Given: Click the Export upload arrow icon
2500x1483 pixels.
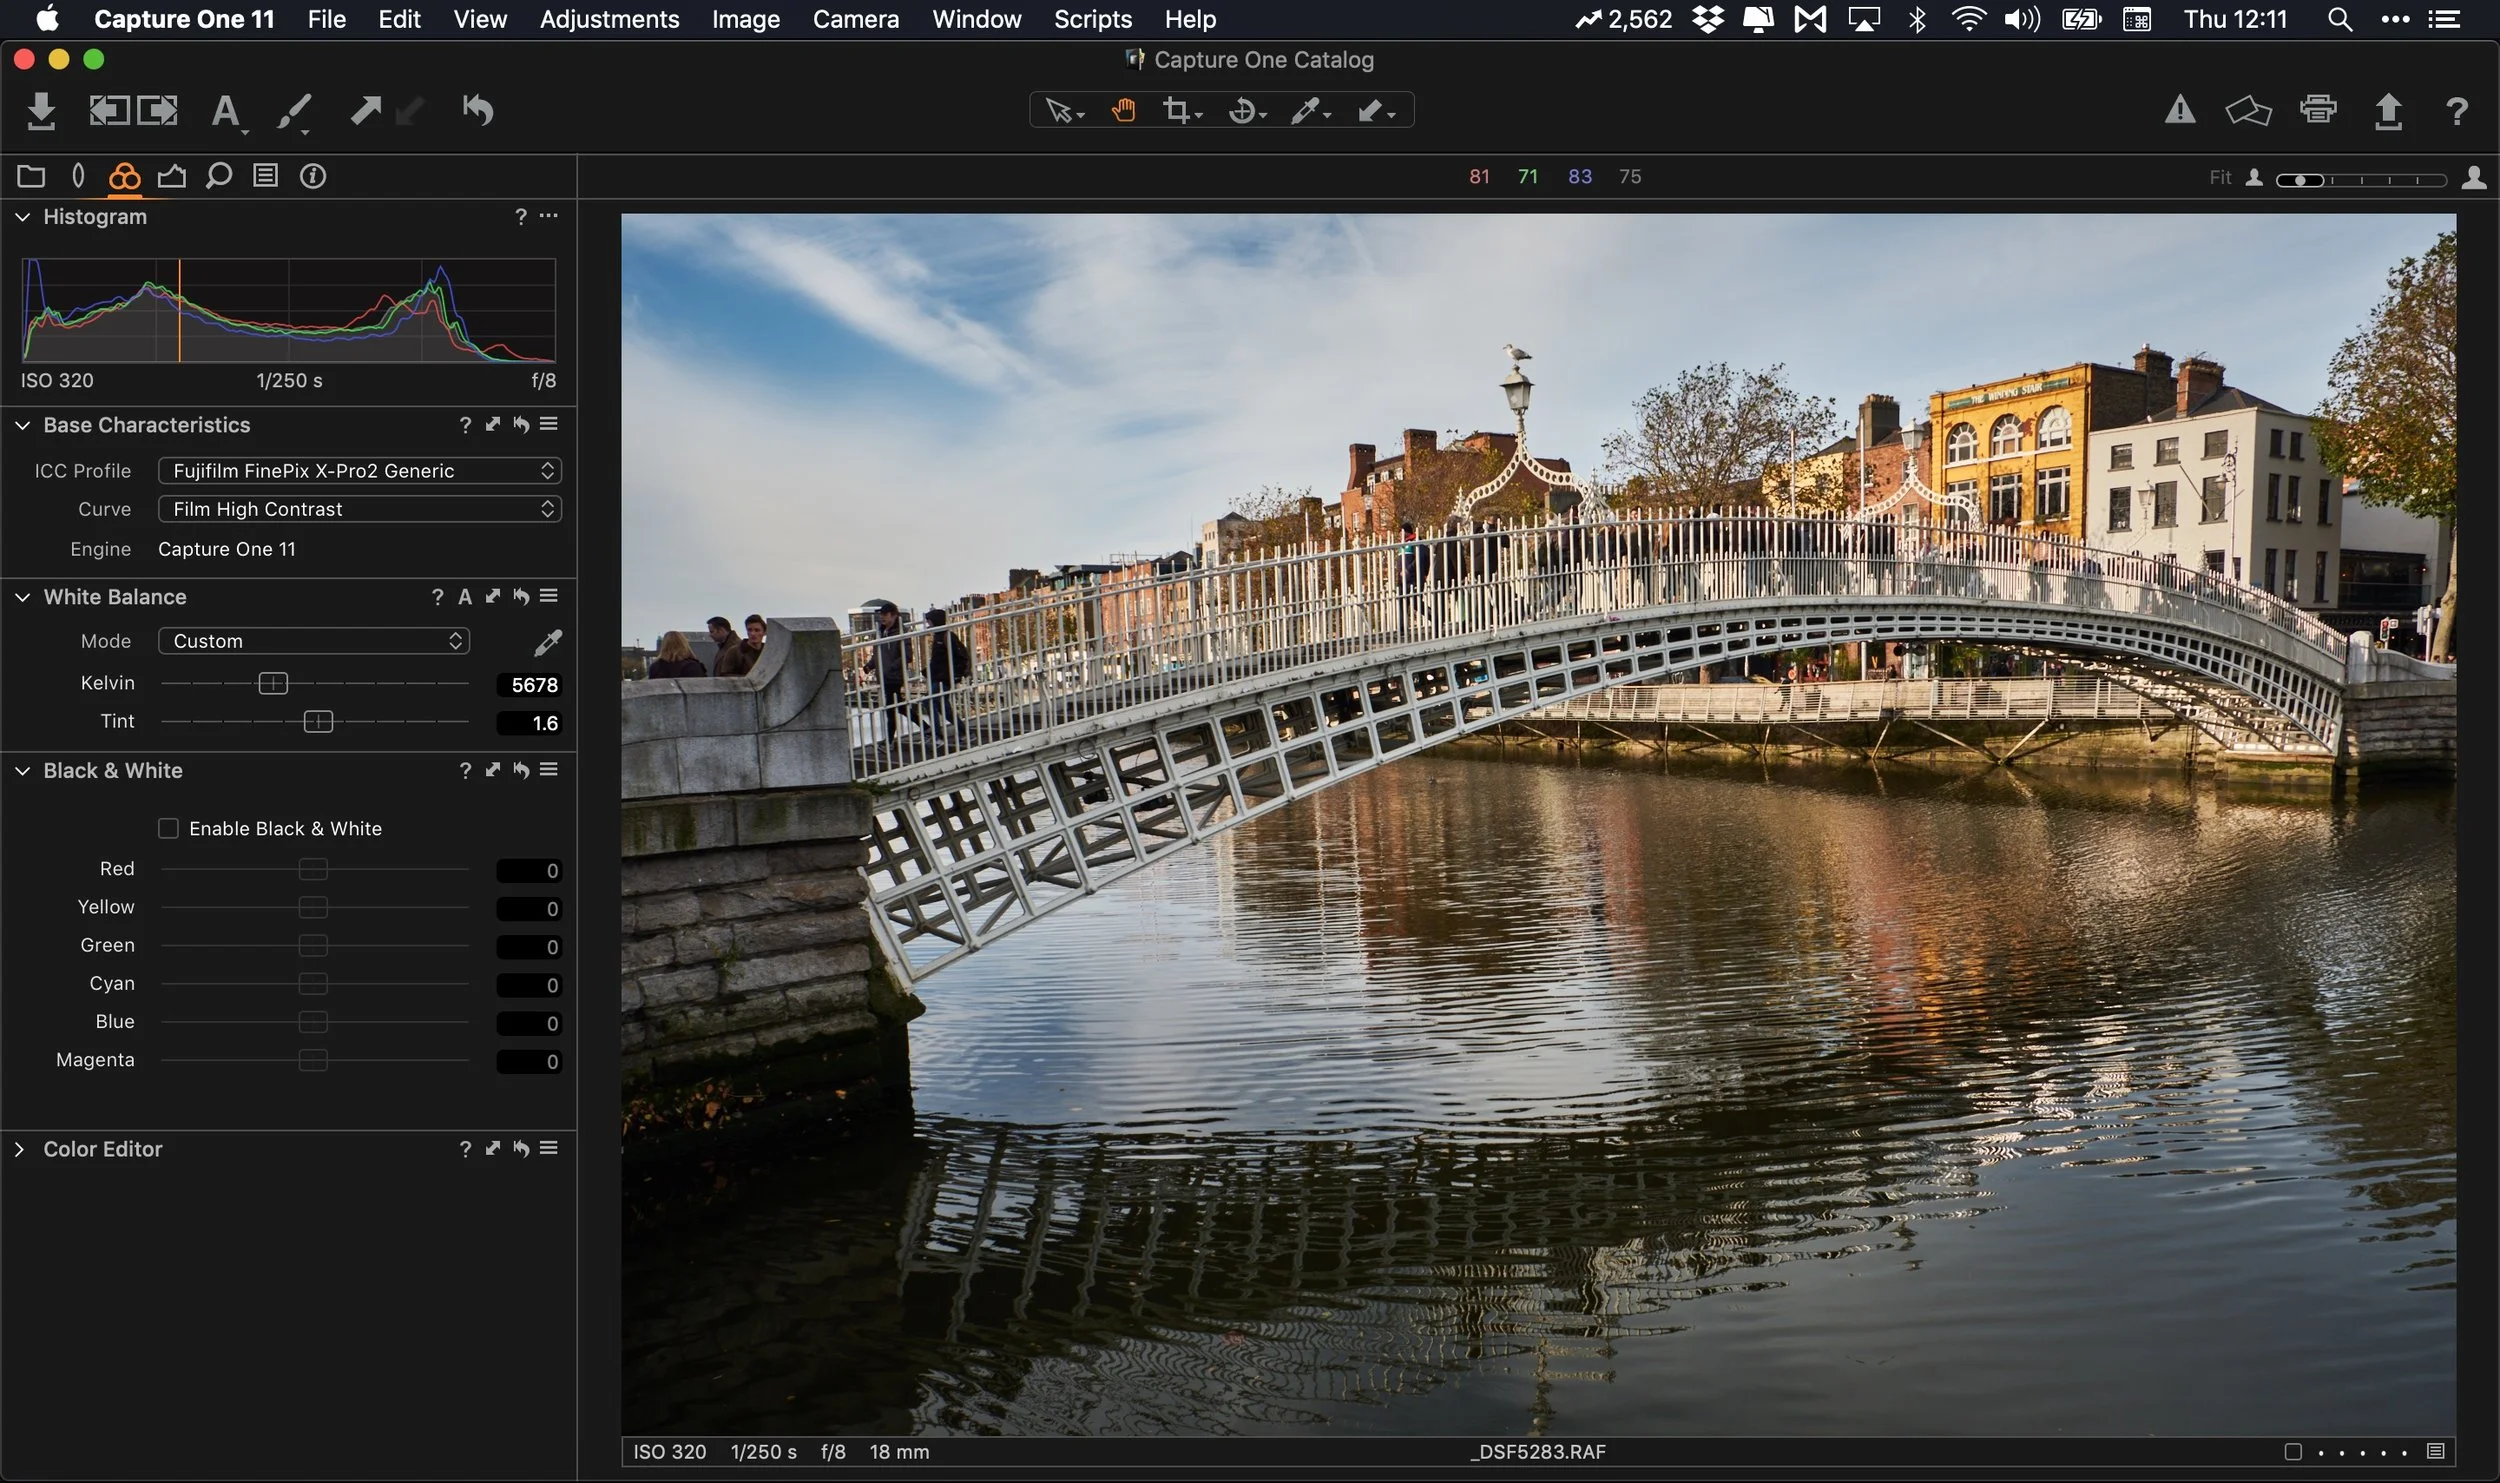Looking at the screenshot, I should coord(2388,110).
